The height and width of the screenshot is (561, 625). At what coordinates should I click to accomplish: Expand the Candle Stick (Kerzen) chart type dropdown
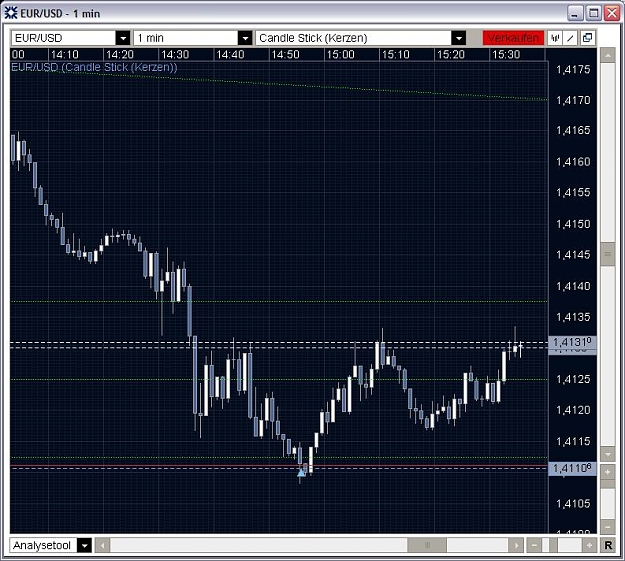coord(459,38)
